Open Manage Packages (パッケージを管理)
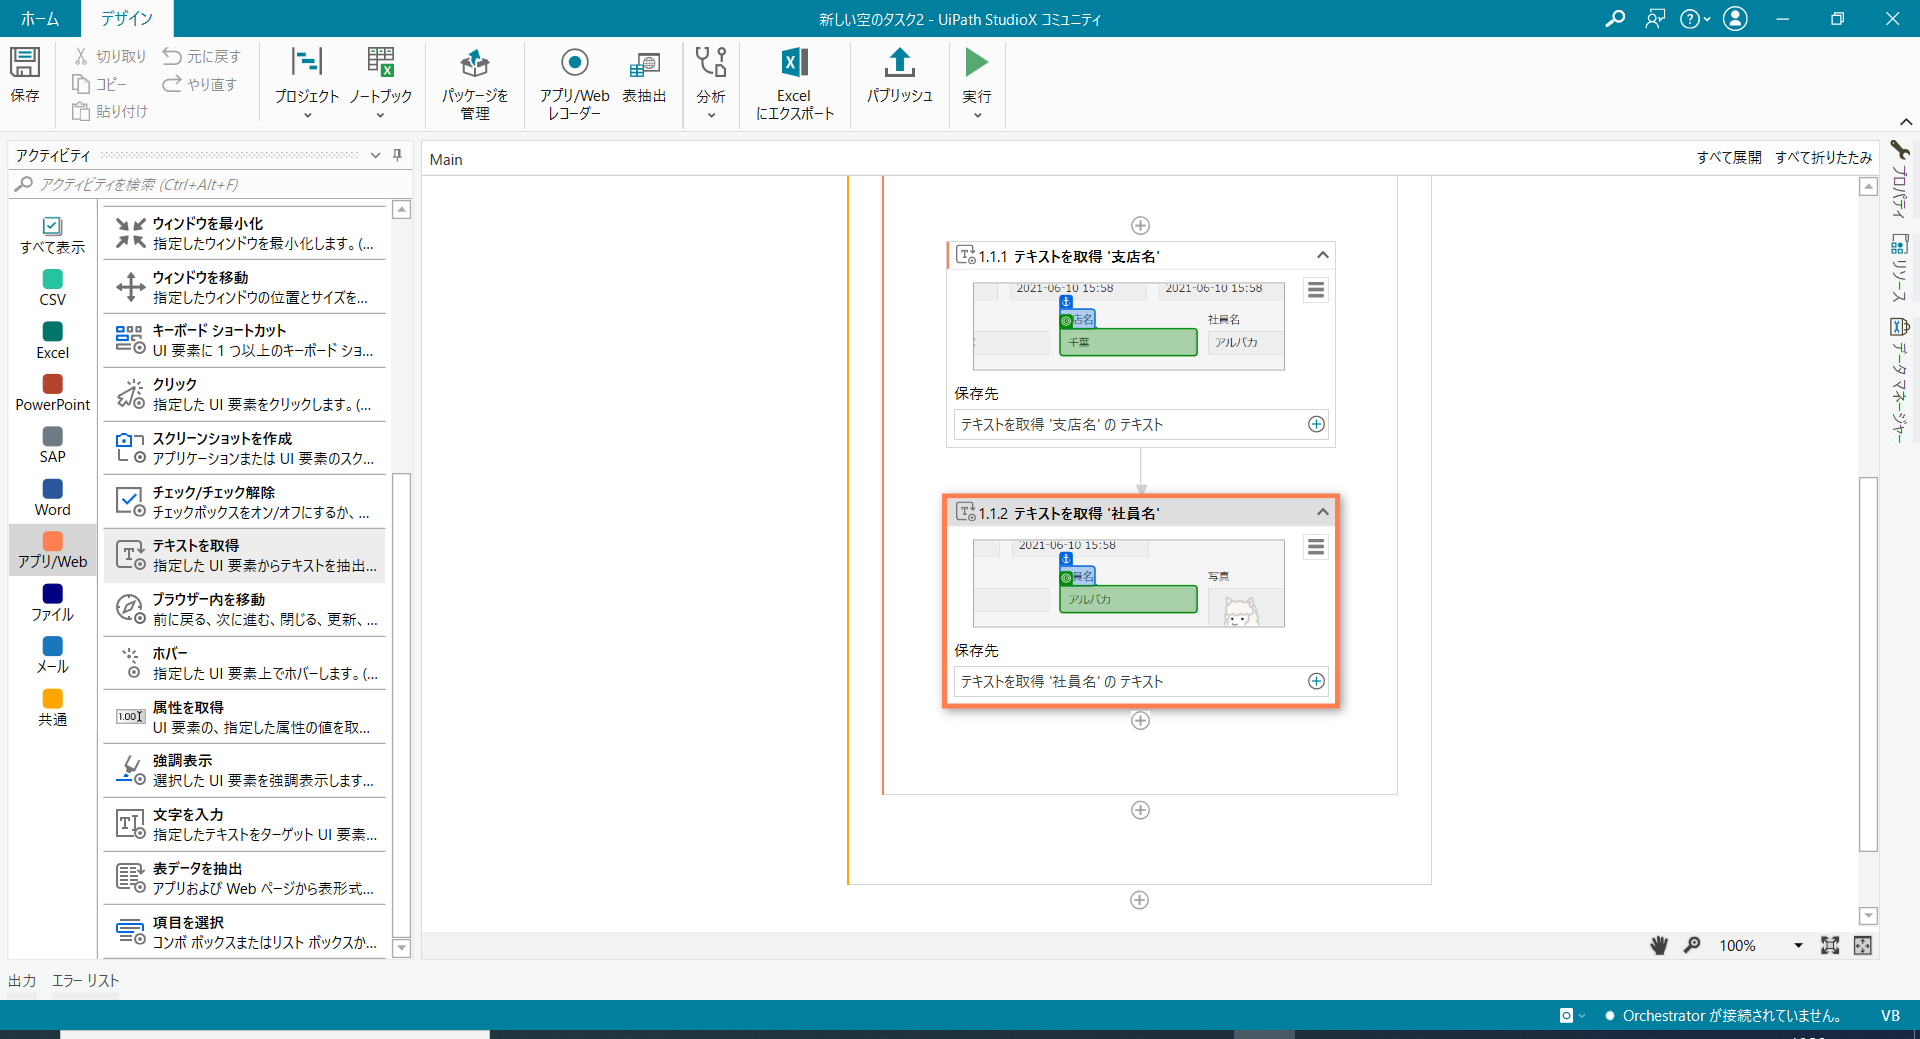This screenshot has width=1920, height=1039. point(474,65)
